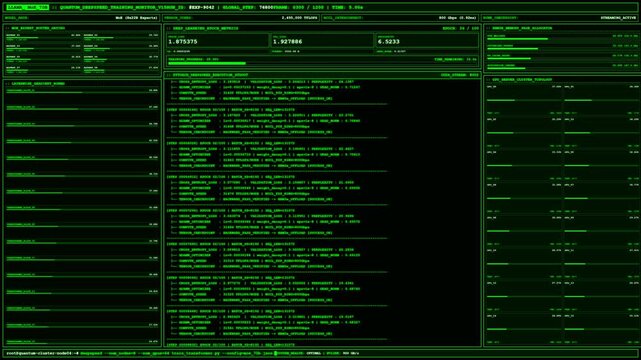Screen dimensions: 641x360
Task: Click the 800 Gbps (0.92ms) interconnect value
Action: [x=457, y=18]
